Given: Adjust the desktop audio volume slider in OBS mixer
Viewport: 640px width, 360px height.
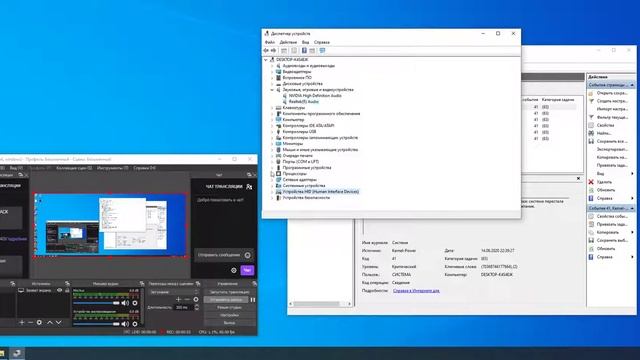Looking at the screenshot, I should [96, 324].
